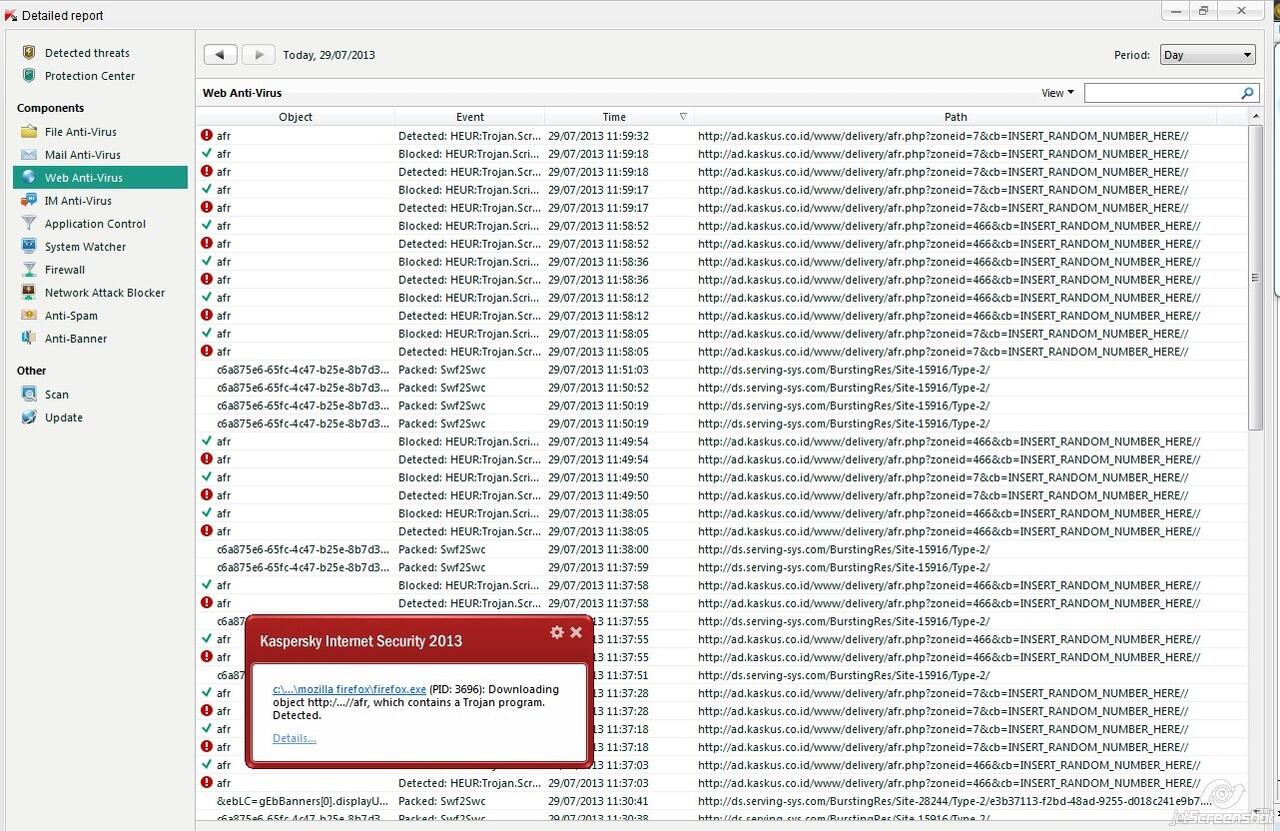Select the 11:50:19 path with Site-15916 first row
The image size is (1280, 831).
[x=844, y=405]
